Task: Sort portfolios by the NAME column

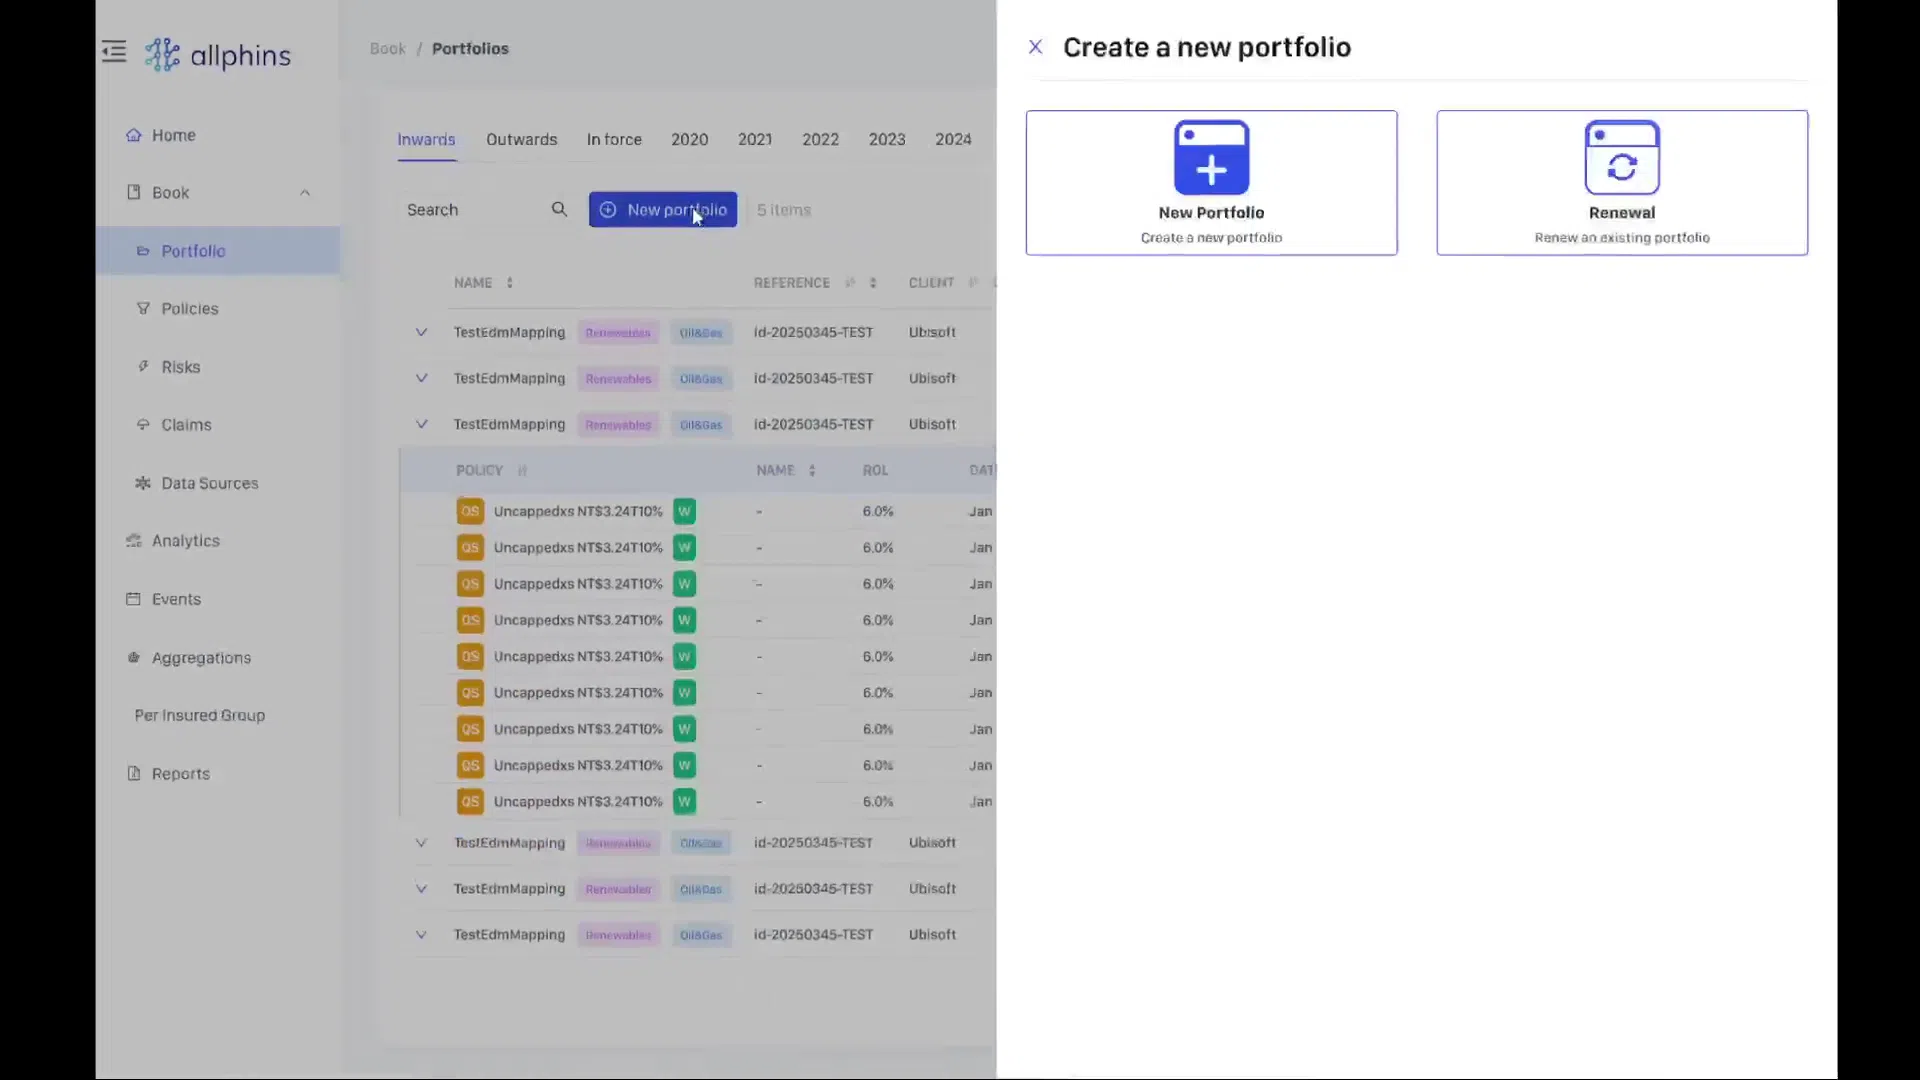Action: pyautogui.click(x=509, y=283)
